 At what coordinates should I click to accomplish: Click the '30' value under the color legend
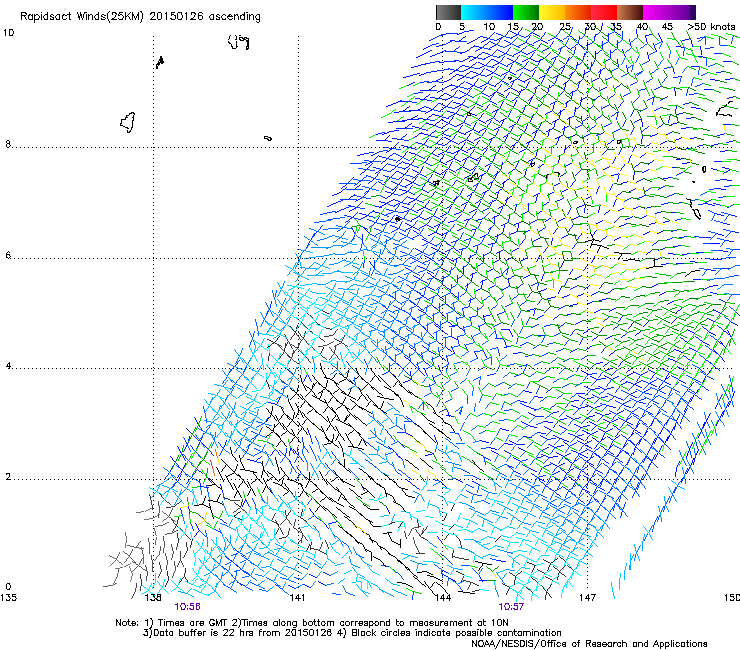[590, 27]
